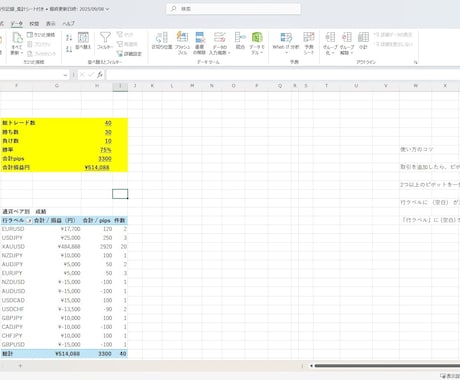This screenshot has height=380, width=460.
Task: Sort descending with the Z-A icon
Action: 69,49
